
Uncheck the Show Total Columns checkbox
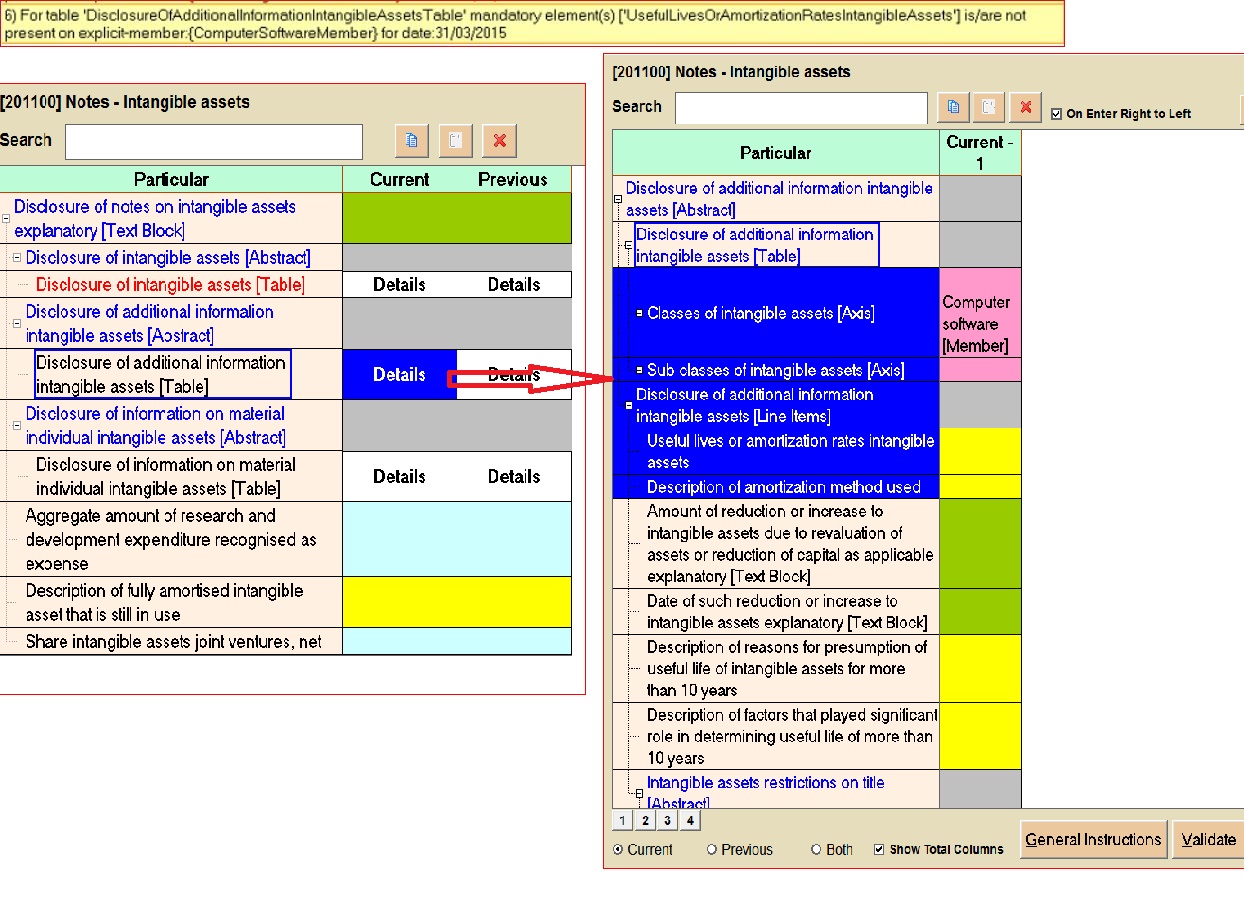coord(879,850)
